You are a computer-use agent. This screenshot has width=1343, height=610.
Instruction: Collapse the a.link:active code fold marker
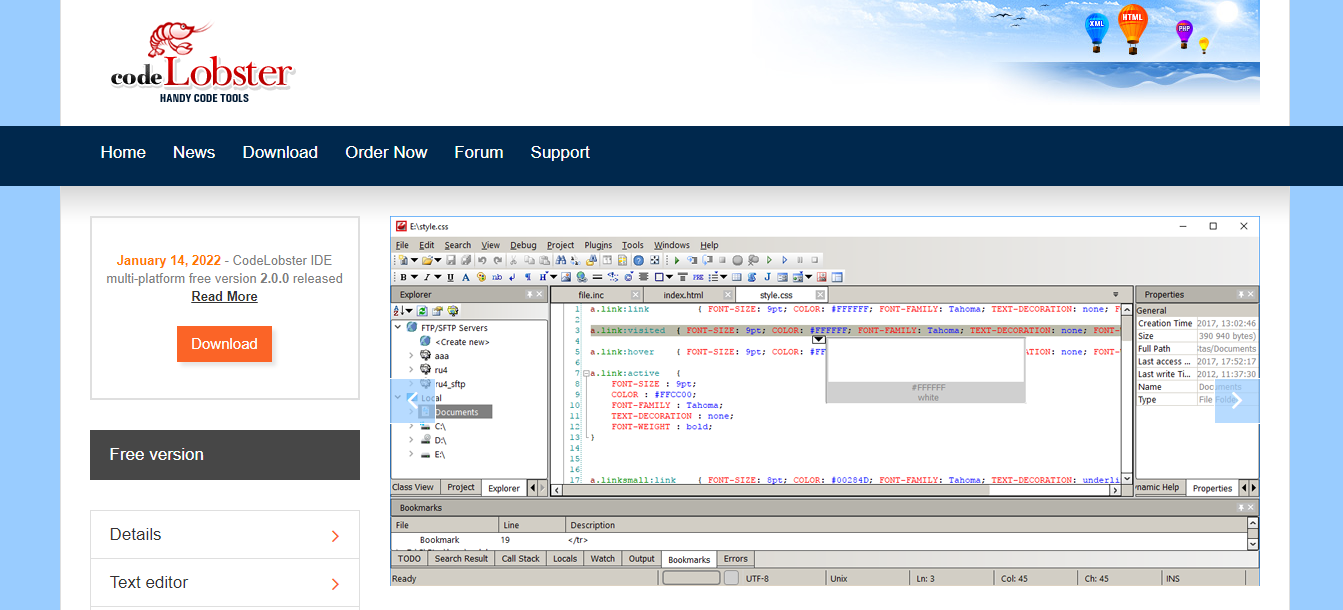tap(587, 373)
